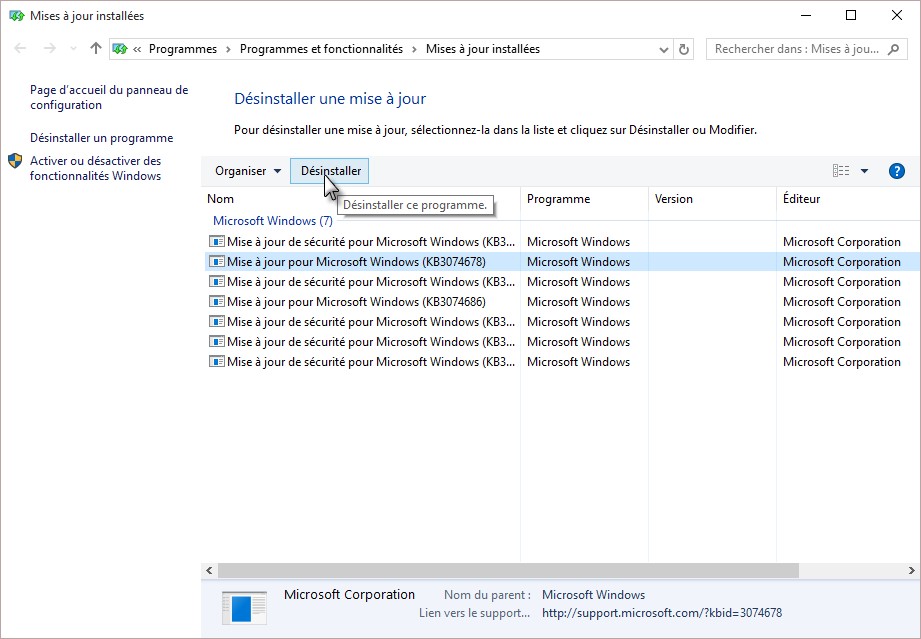Sort by the Éditeur column header

(x=801, y=199)
